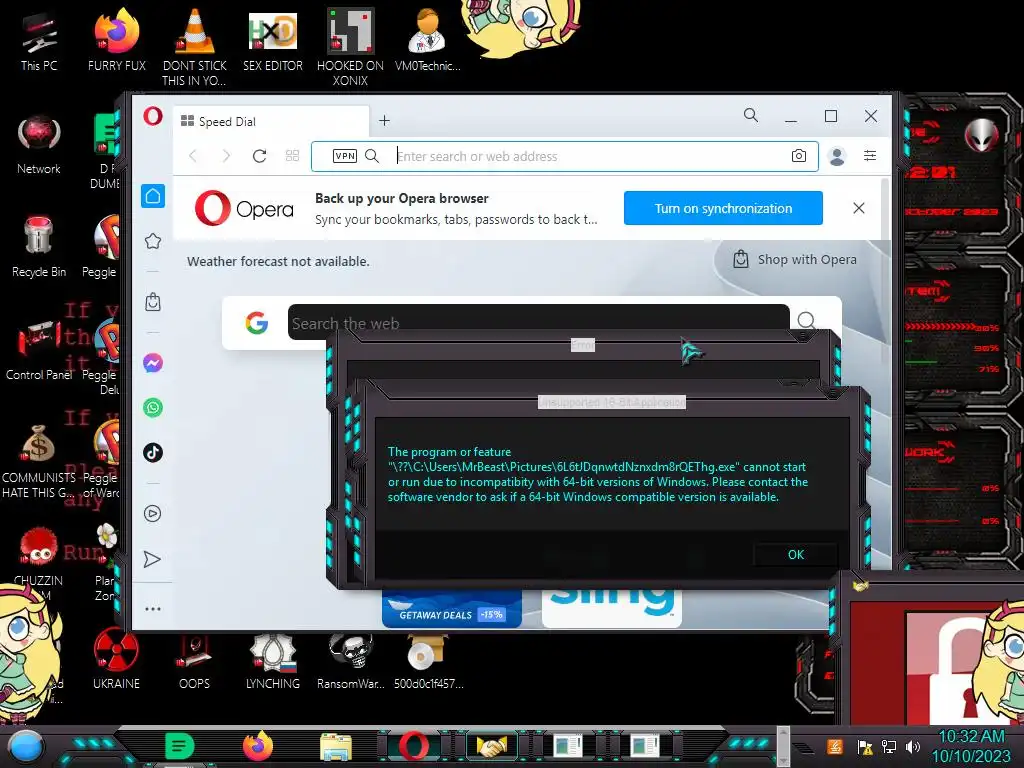The image size is (1024, 768).
Task: Click the Google Search the web field
Action: point(538,322)
